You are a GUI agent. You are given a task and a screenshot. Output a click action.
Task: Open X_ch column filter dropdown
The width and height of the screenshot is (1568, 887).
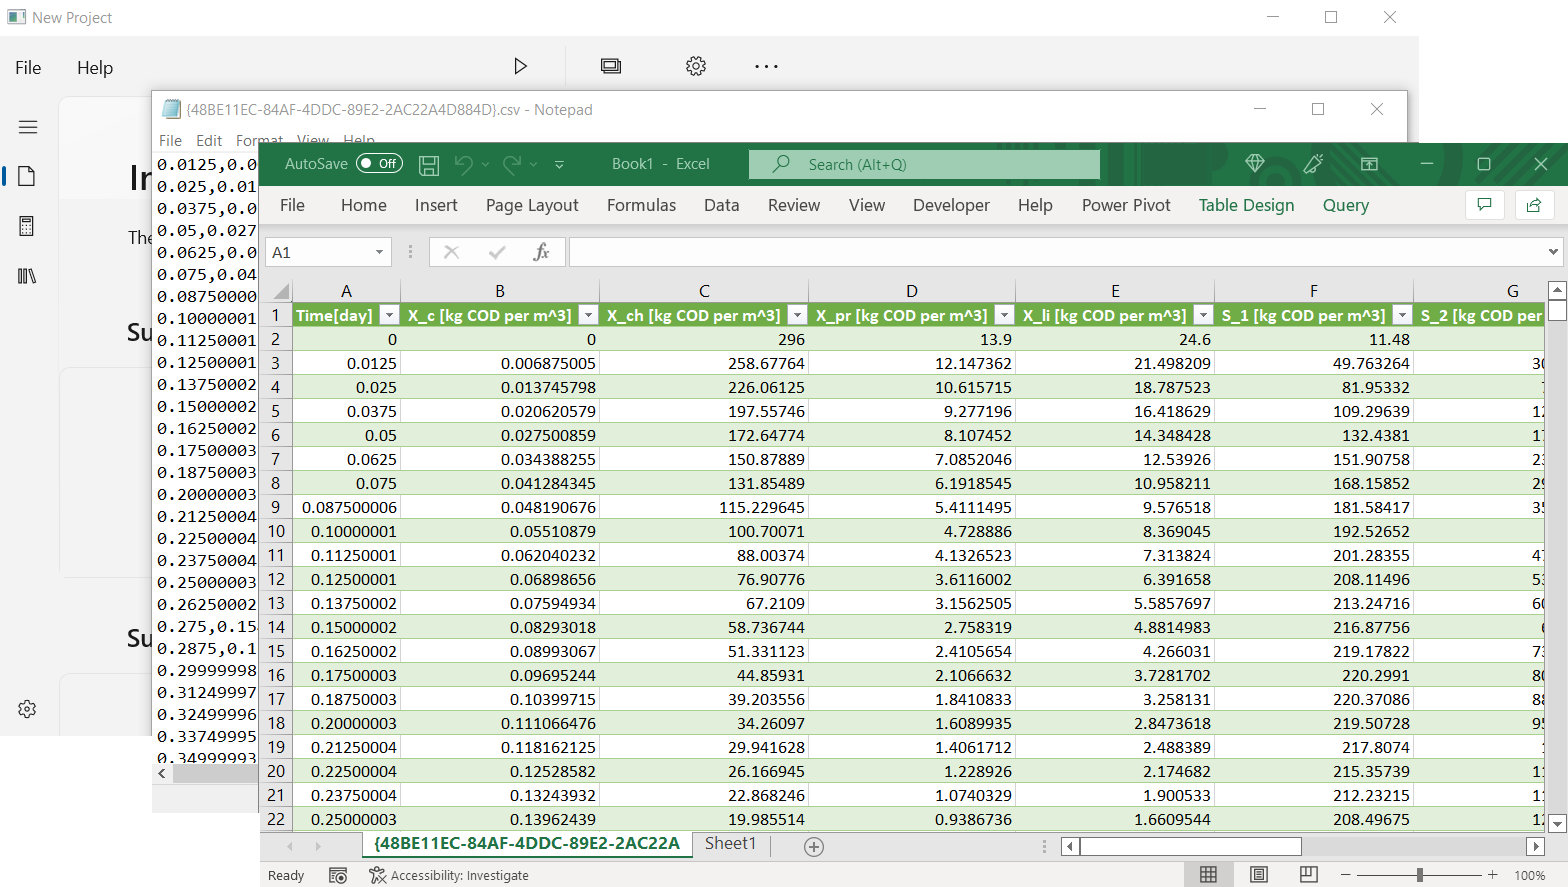(797, 315)
